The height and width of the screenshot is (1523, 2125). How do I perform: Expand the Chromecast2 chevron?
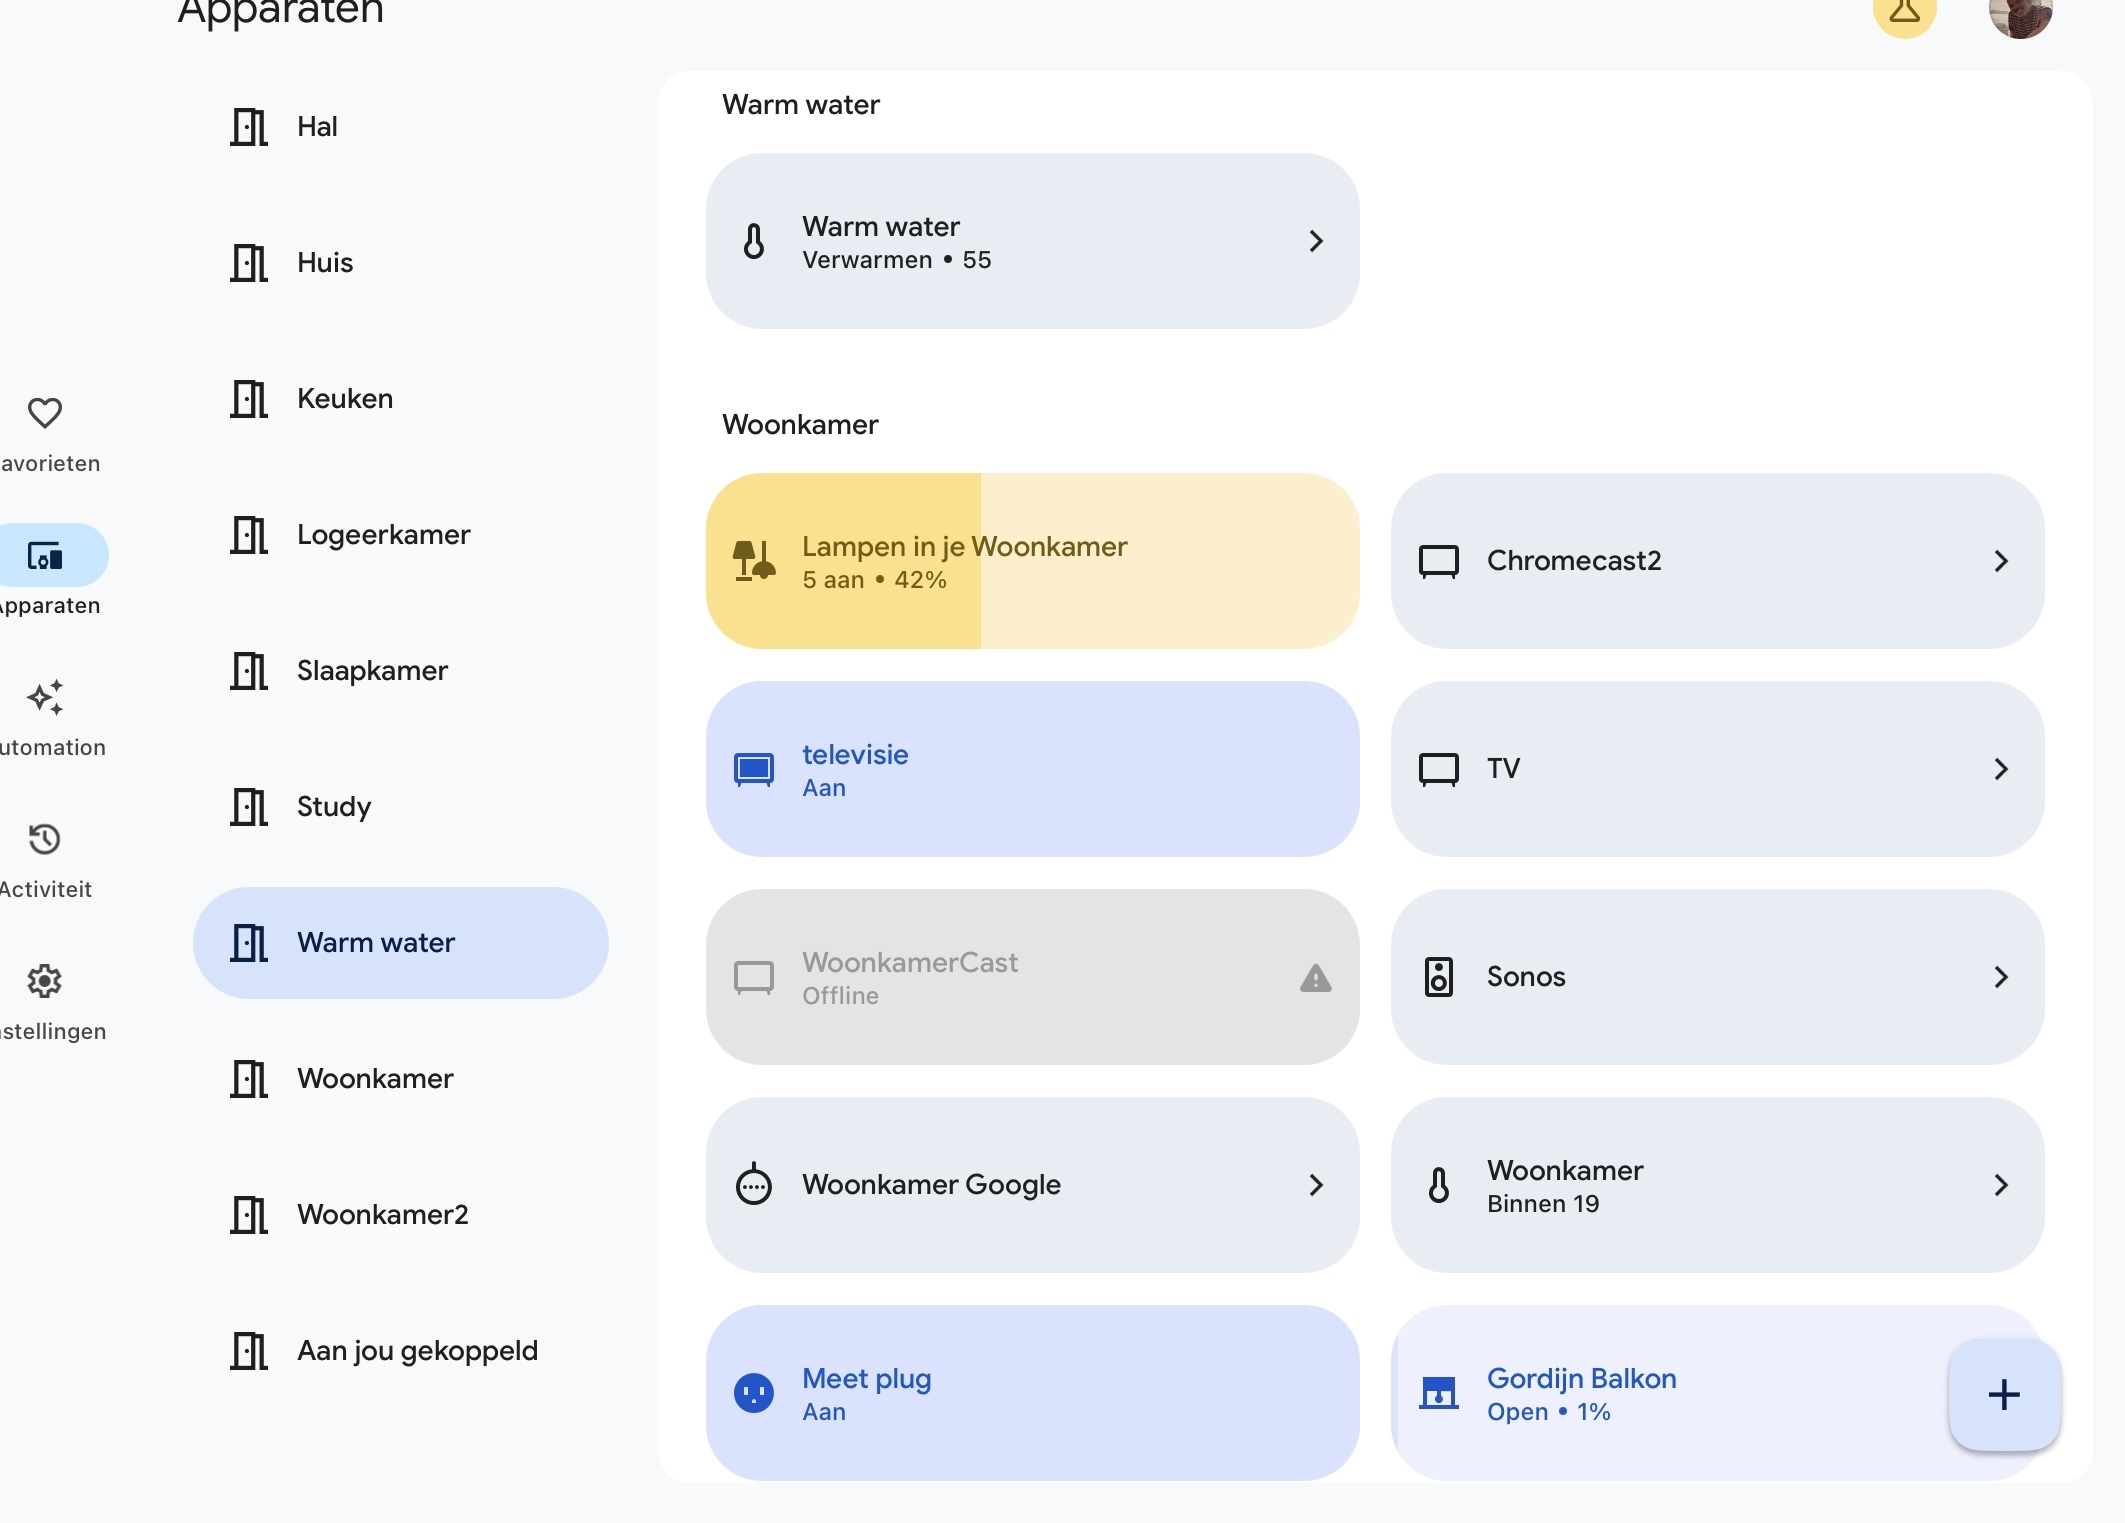2001,561
